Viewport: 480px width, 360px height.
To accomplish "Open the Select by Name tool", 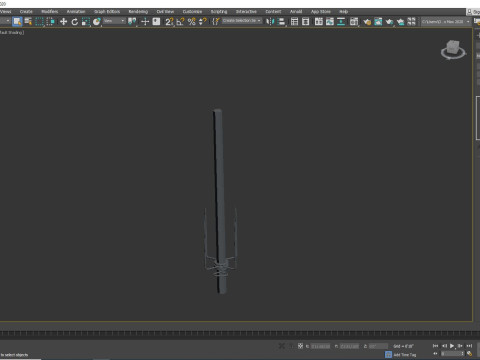I will pos(28,22).
